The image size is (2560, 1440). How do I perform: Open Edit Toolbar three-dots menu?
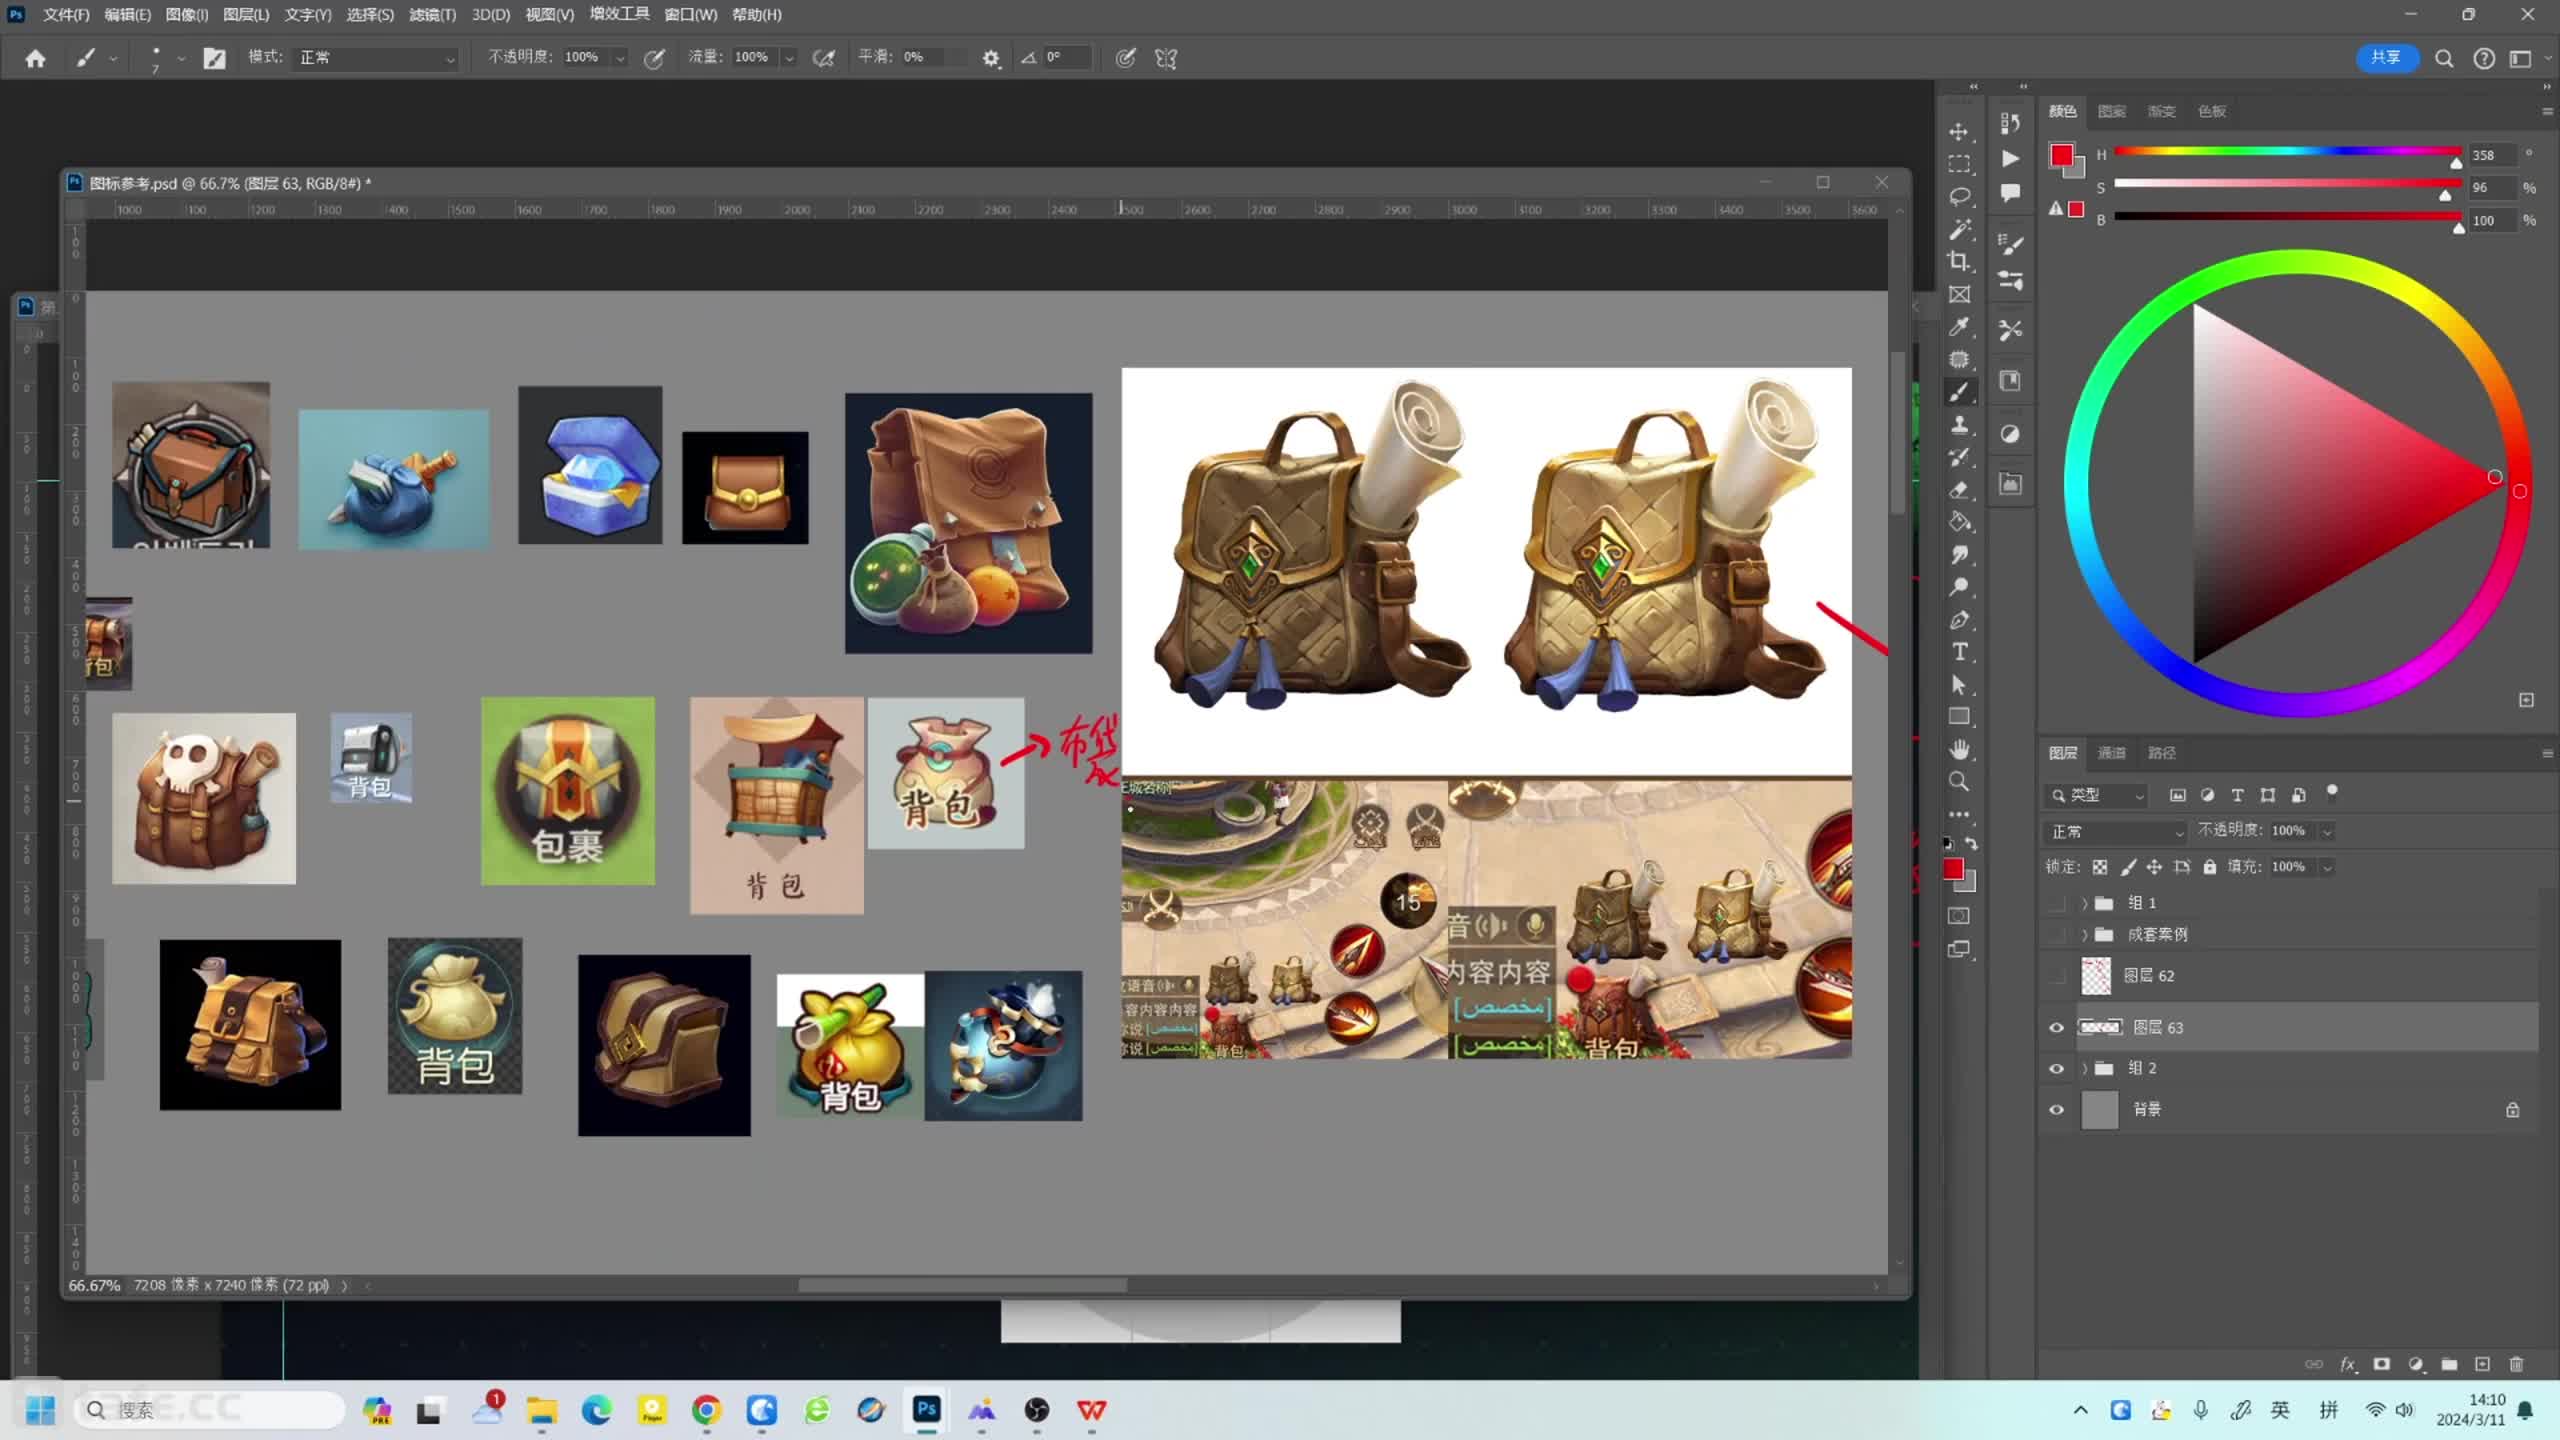click(x=1959, y=814)
